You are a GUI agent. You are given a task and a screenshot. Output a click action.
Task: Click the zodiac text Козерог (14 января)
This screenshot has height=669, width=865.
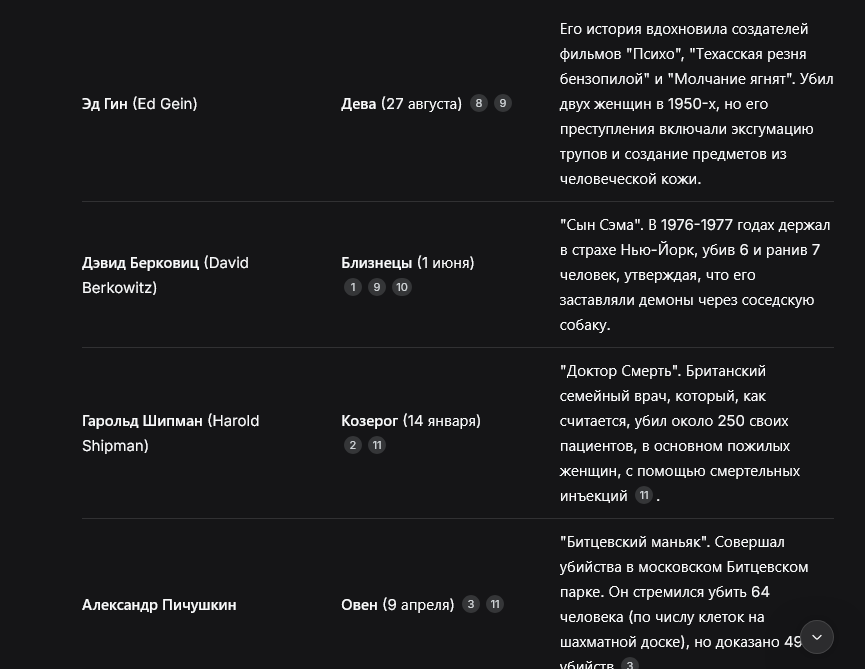tap(411, 421)
